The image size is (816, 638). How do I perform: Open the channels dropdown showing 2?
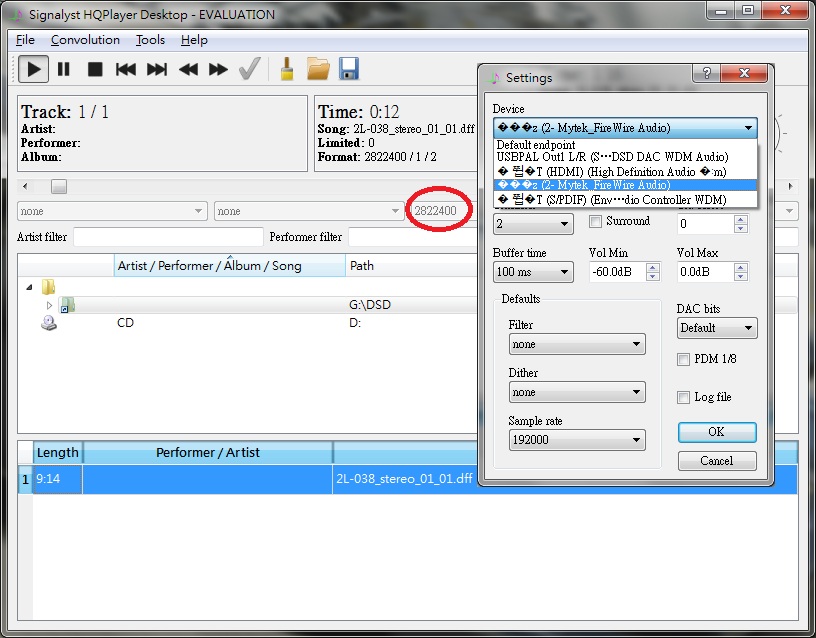[533, 224]
